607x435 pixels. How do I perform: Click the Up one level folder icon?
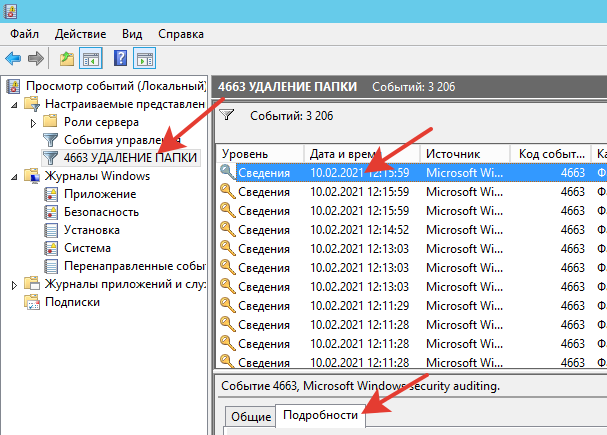[x=67, y=58]
